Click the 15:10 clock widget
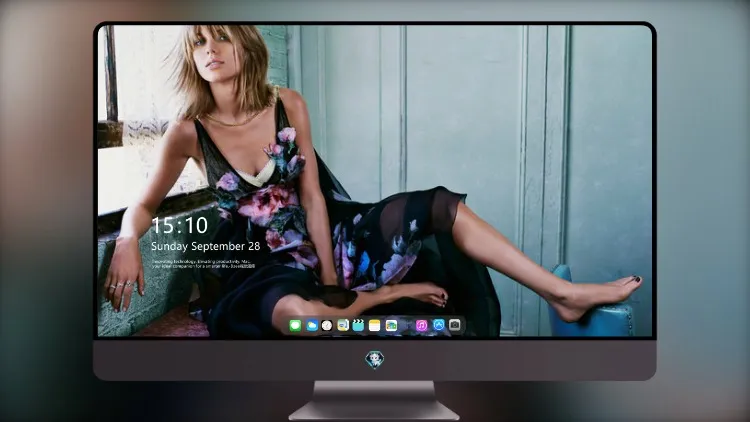Viewport: 750px width, 422px height. click(x=180, y=225)
